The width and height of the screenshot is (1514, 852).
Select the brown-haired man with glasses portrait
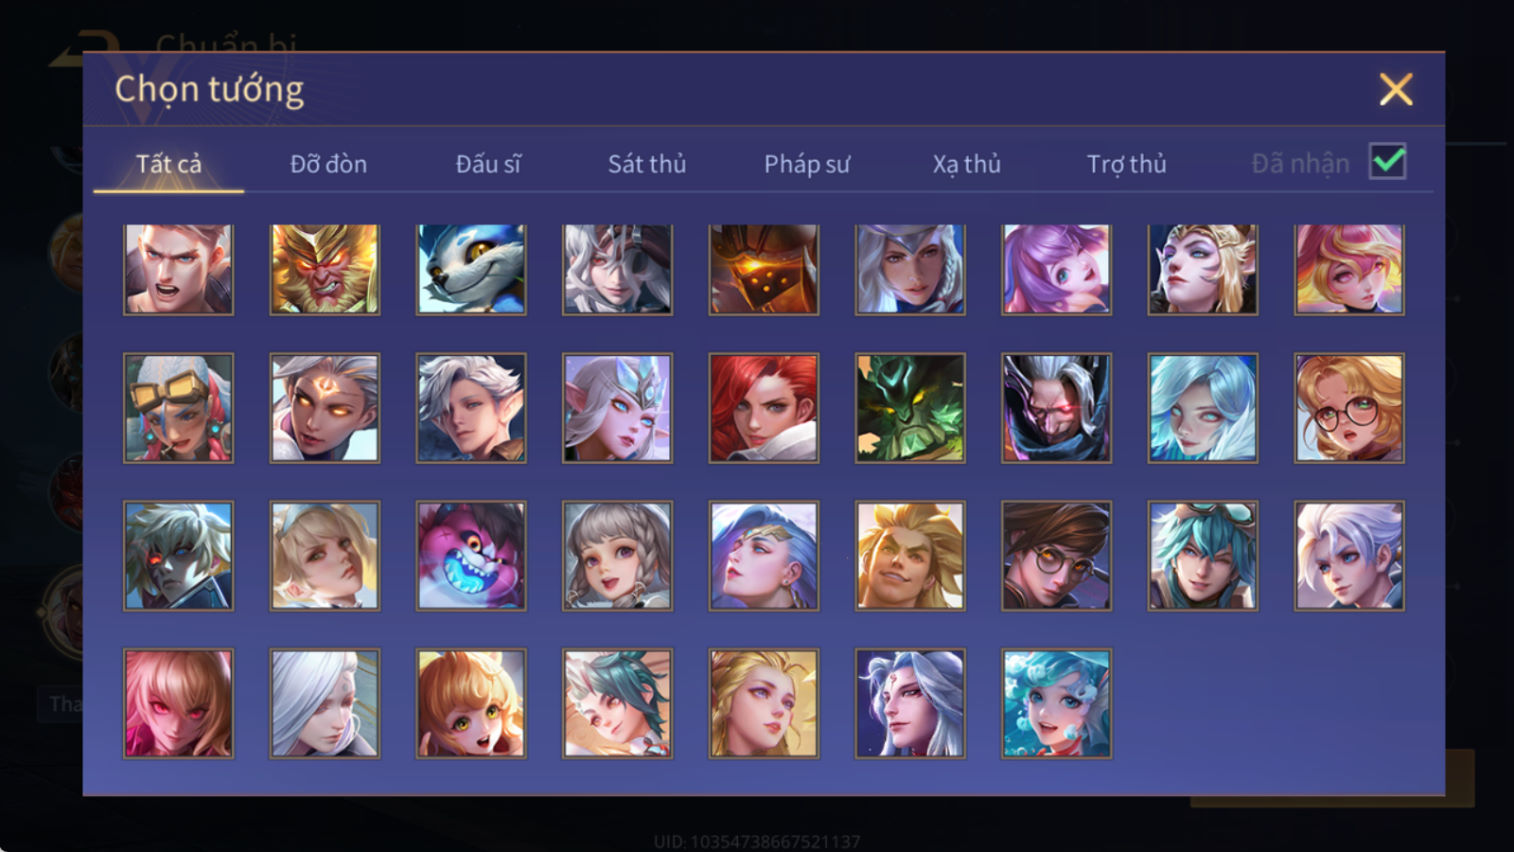pyautogui.click(x=1056, y=555)
